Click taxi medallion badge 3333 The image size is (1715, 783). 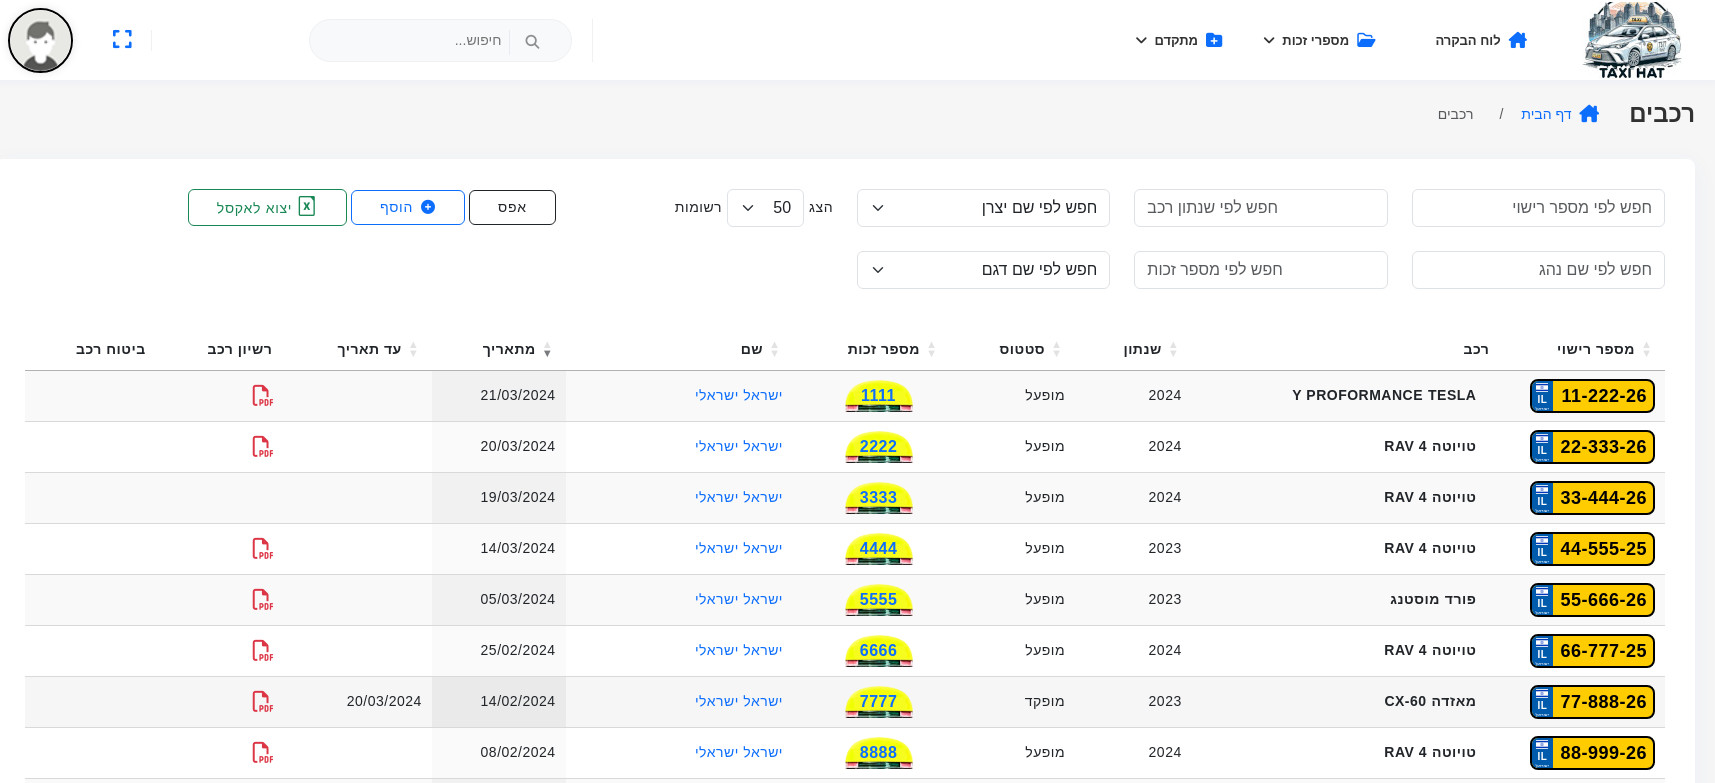pos(878,498)
